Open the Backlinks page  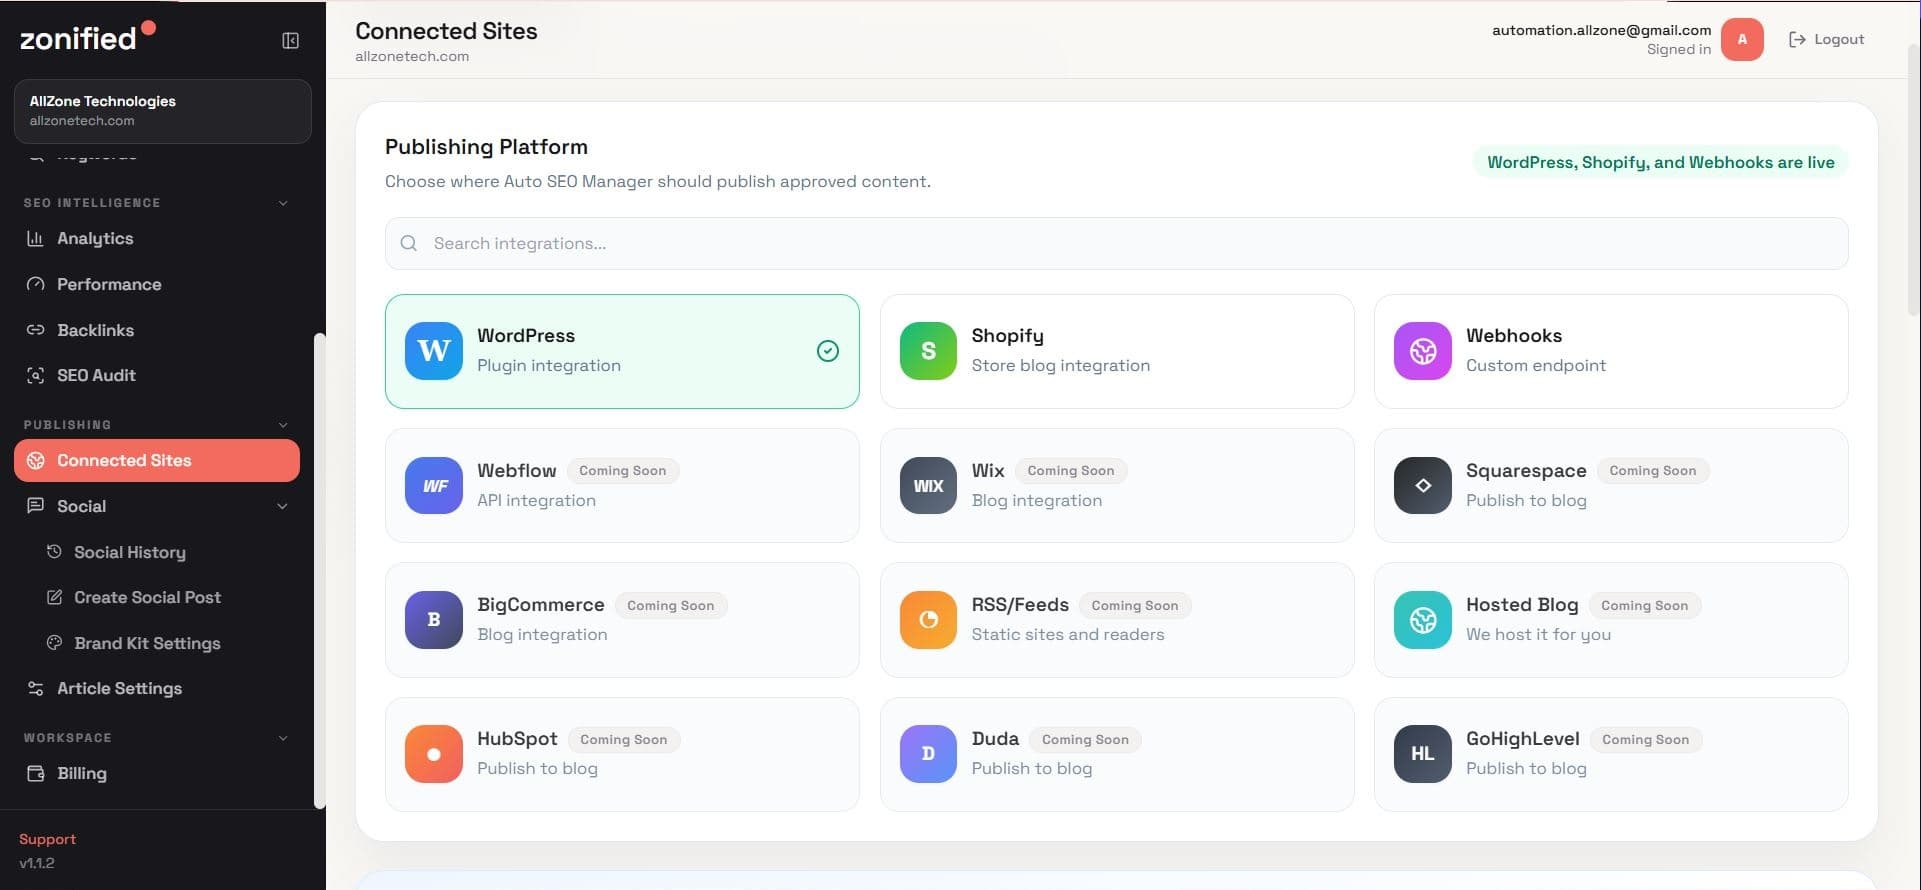pos(157,330)
